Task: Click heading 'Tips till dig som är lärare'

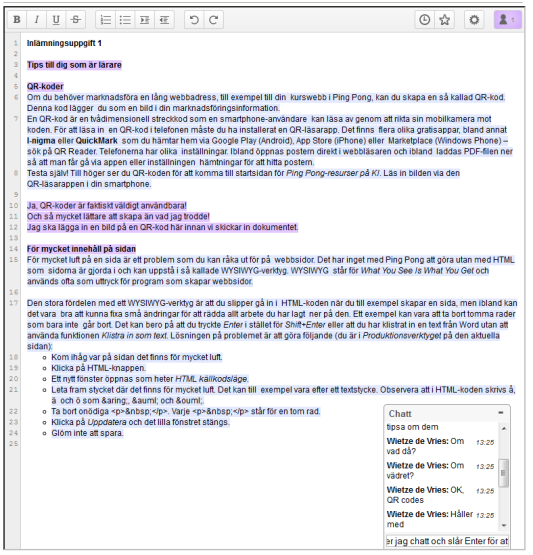Action: coord(74,65)
